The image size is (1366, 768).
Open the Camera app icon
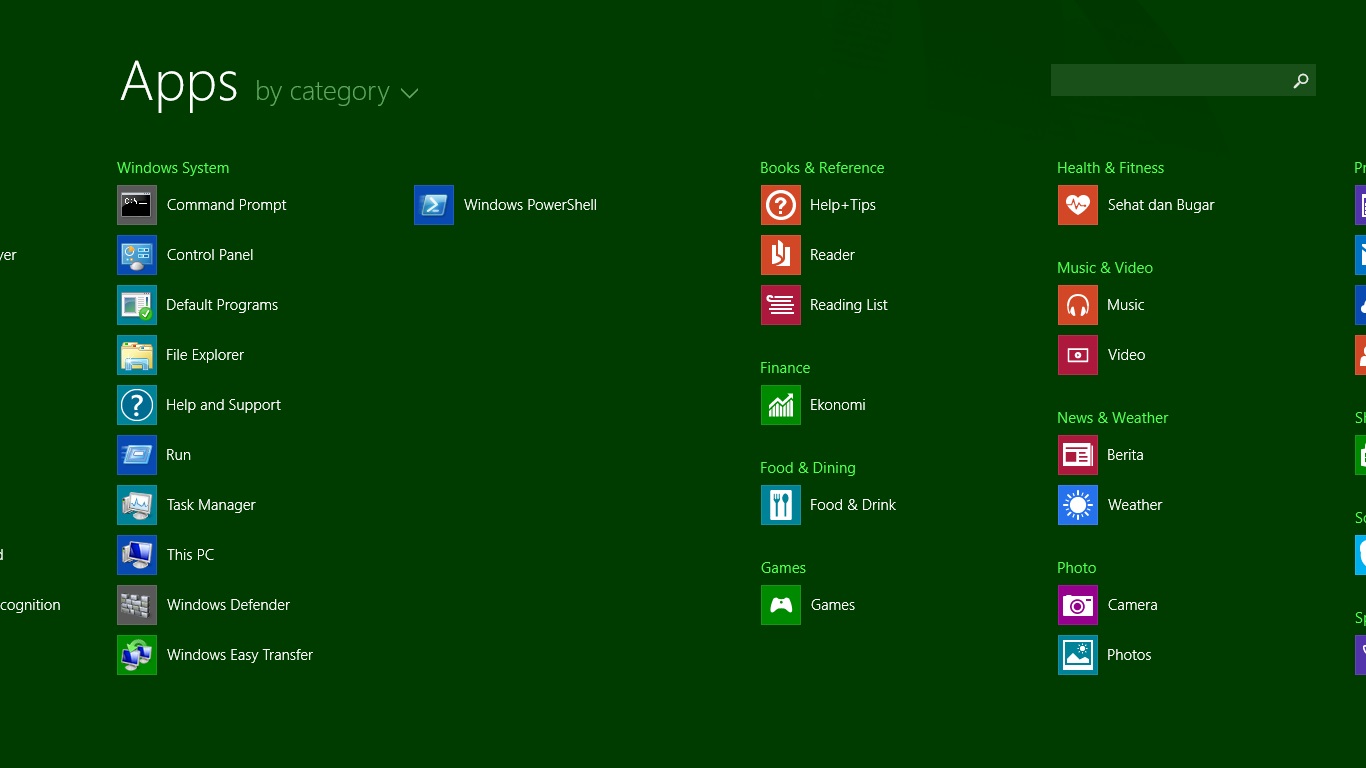point(1078,605)
